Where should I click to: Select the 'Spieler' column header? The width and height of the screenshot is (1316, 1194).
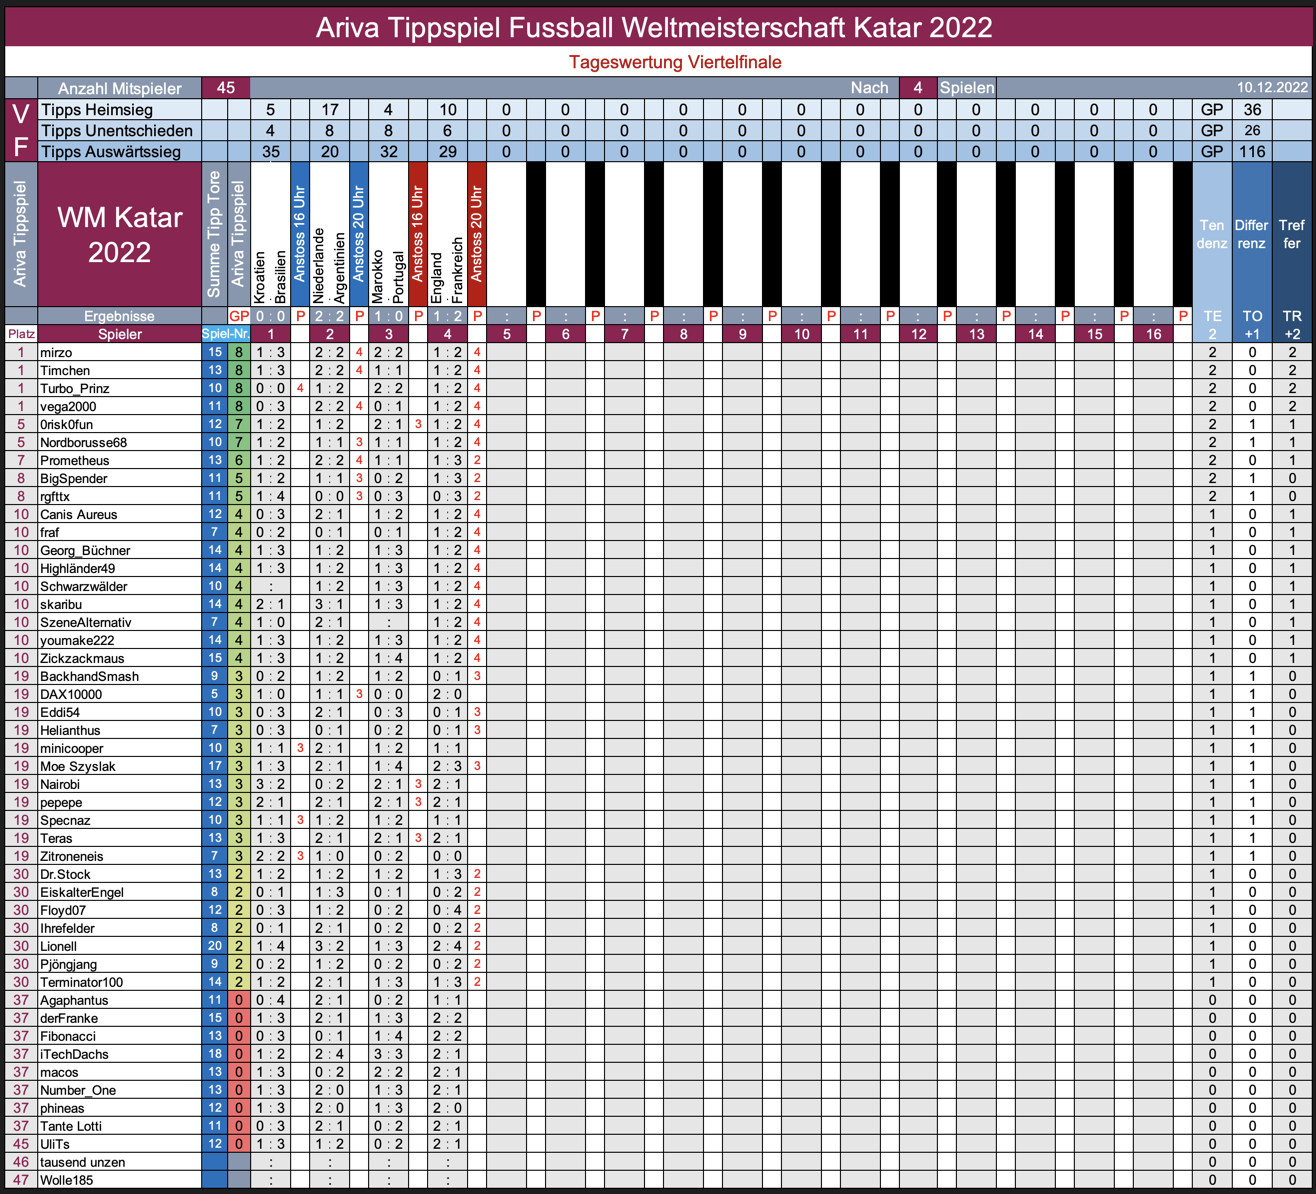[119, 334]
